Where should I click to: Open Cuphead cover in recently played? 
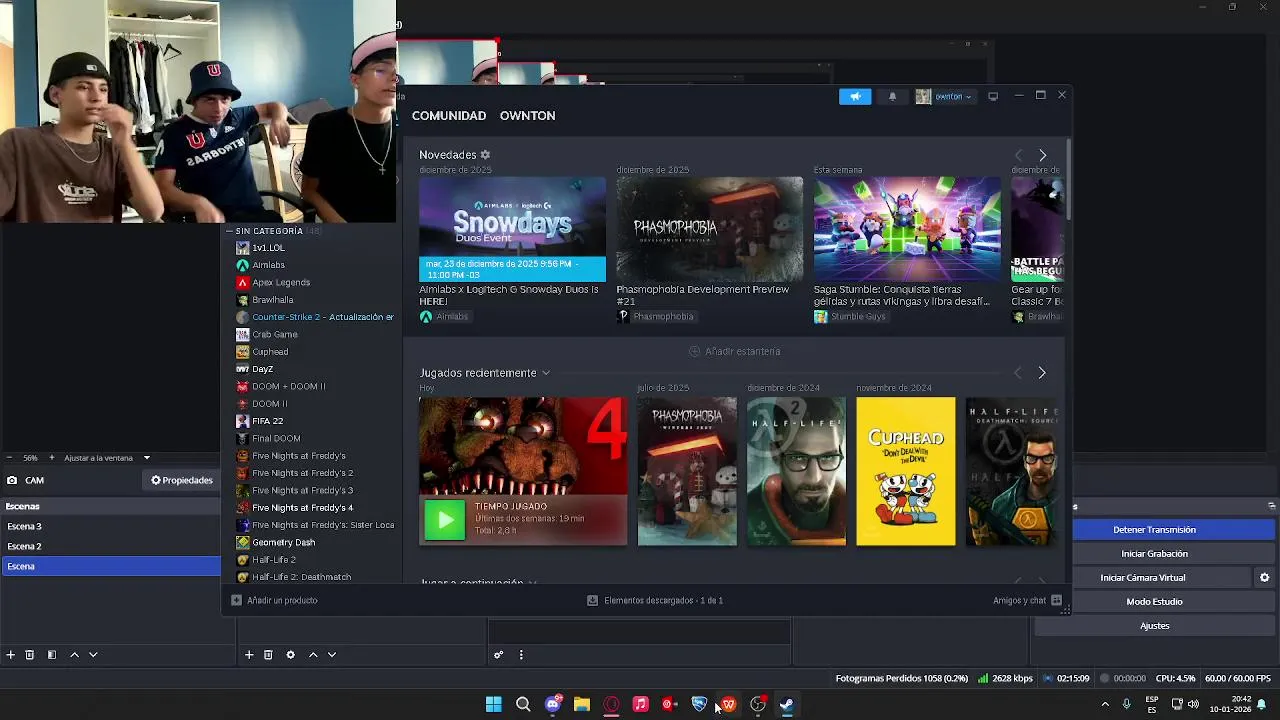(906, 472)
